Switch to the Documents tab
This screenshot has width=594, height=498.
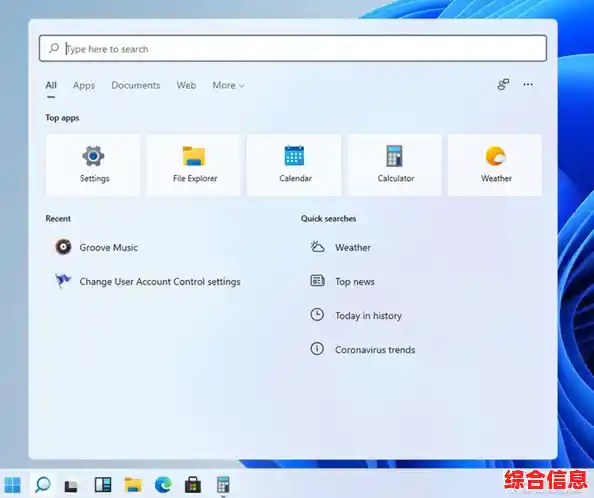136,85
